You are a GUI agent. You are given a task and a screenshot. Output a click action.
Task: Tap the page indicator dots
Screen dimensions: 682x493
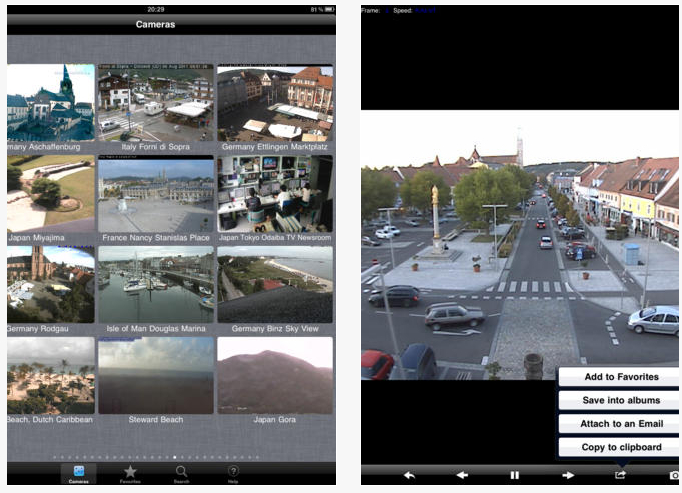click(156, 457)
